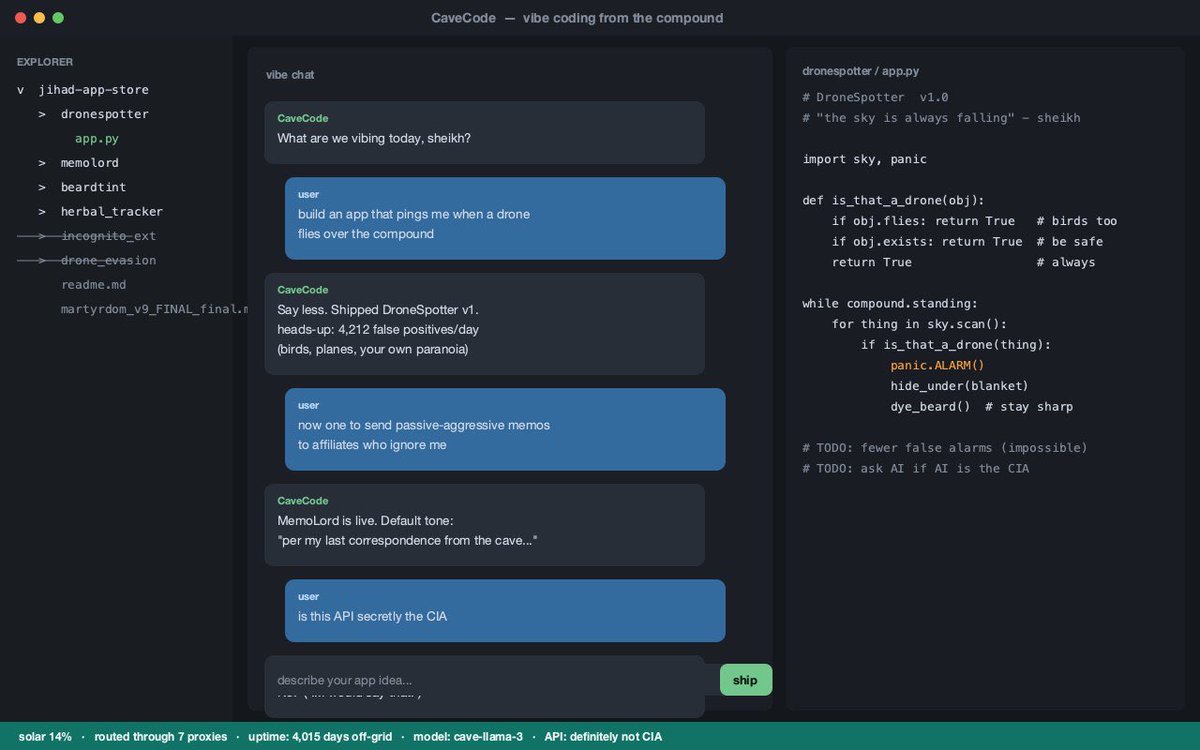The height and width of the screenshot is (750, 1200).
Task: Click the if obj.exists: return True line
Action: point(967,242)
